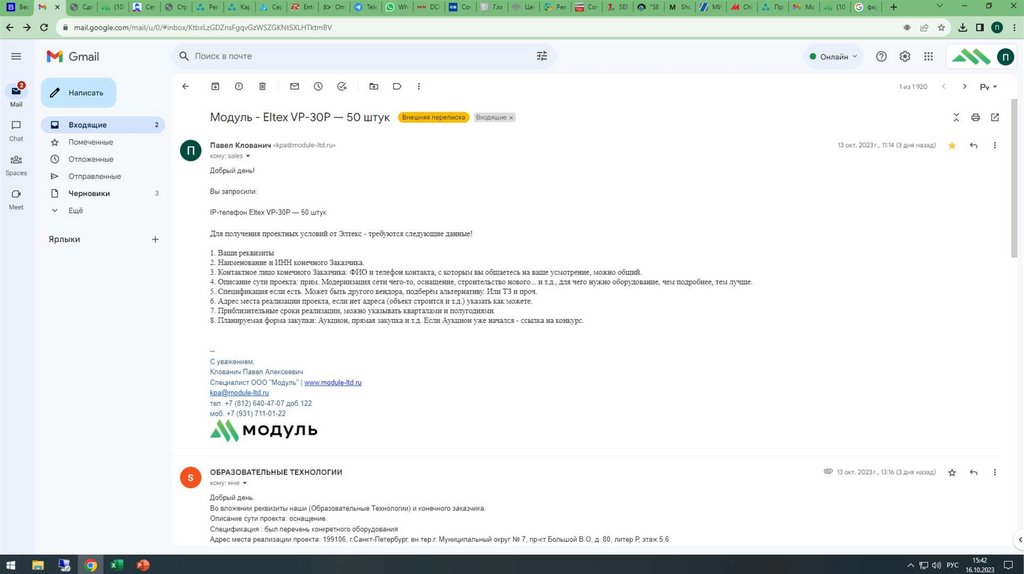The image size is (1024, 574).
Task: Reply to Павел Клованич's message
Action: tap(974, 146)
